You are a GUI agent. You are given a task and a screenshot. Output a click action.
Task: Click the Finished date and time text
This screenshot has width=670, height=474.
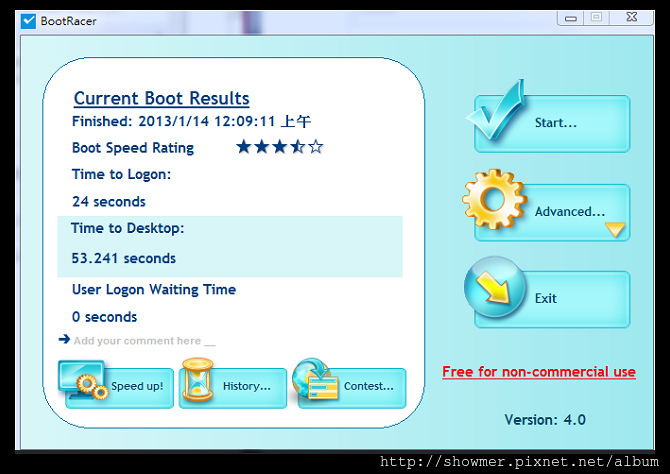coord(191,121)
